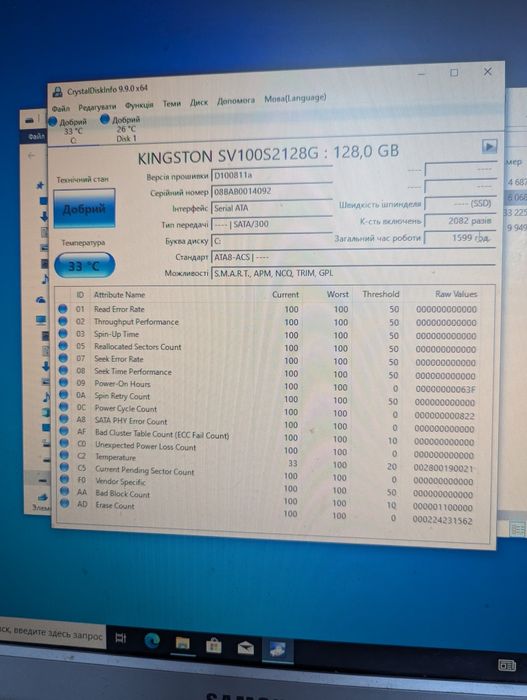
Task: Click the SATA/300 transfer mode field
Action: [x=272, y=224]
